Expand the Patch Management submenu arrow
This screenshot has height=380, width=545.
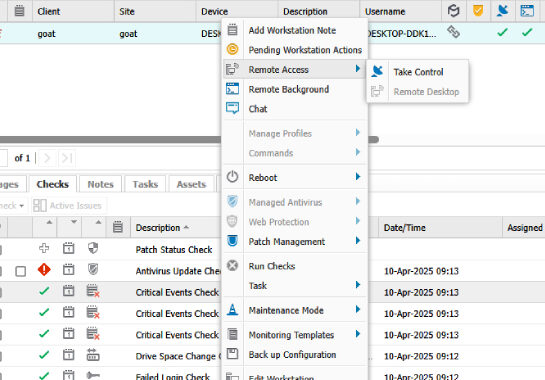tap(358, 241)
